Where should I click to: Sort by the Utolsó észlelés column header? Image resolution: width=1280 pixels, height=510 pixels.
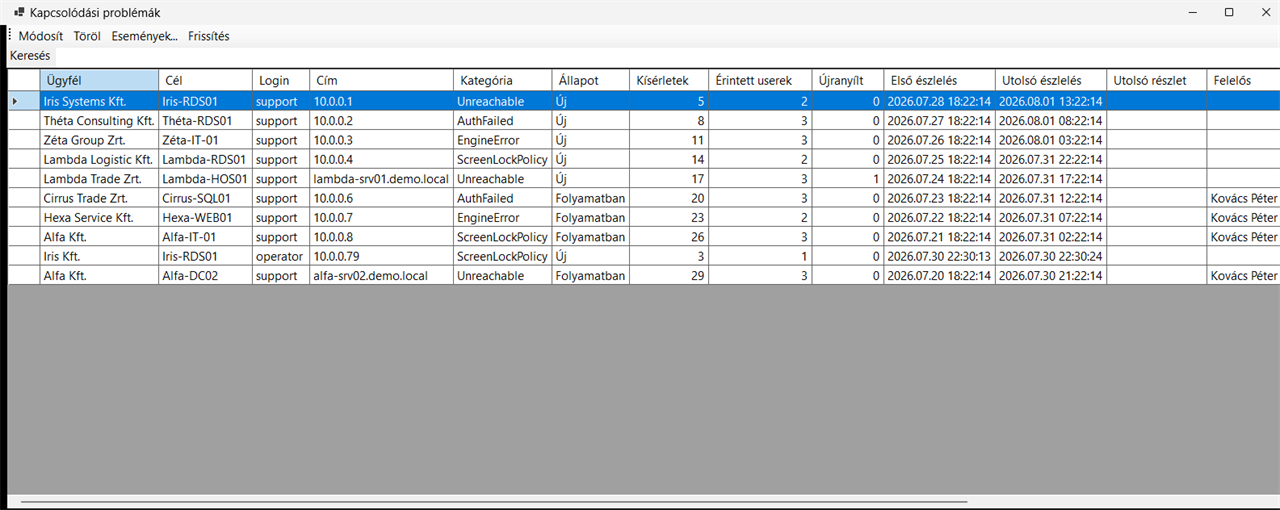(x=1051, y=80)
